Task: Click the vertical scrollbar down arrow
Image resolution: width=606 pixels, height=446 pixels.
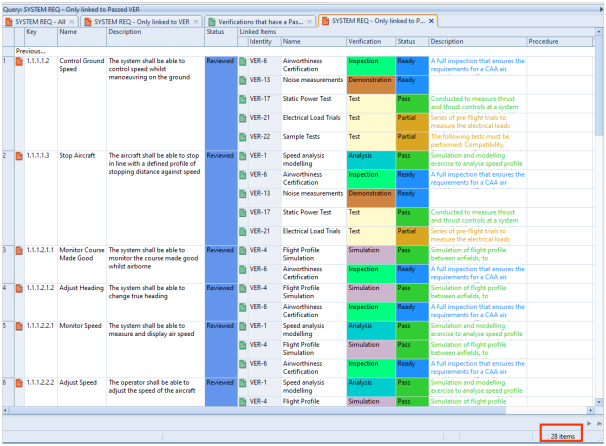Action: [599, 402]
